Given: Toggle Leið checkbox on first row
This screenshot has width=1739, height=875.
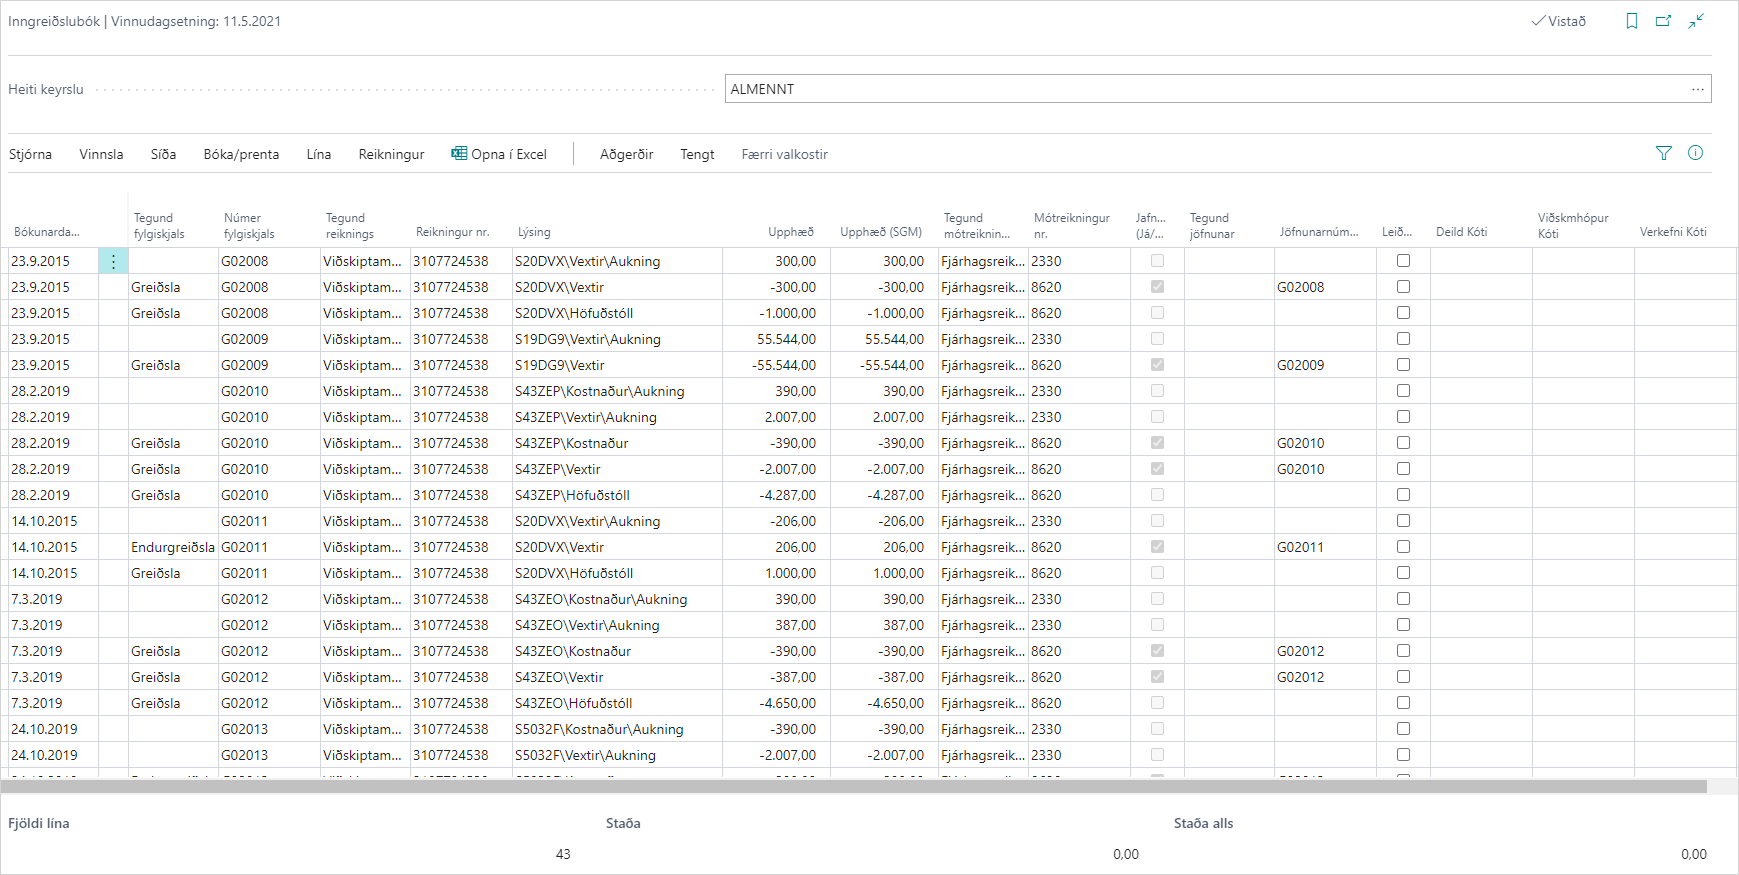Looking at the screenshot, I should click(x=1404, y=261).
